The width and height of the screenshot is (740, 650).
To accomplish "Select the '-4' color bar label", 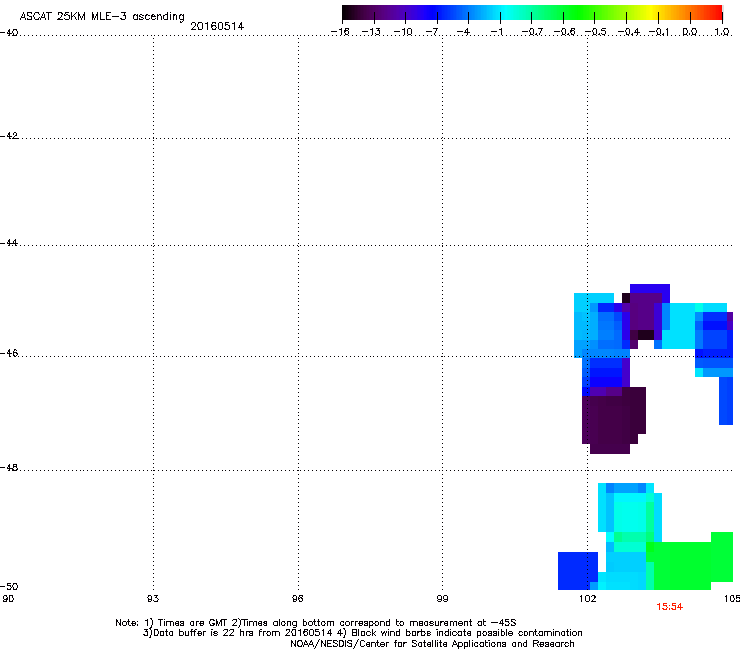I will tap(463, 32).
